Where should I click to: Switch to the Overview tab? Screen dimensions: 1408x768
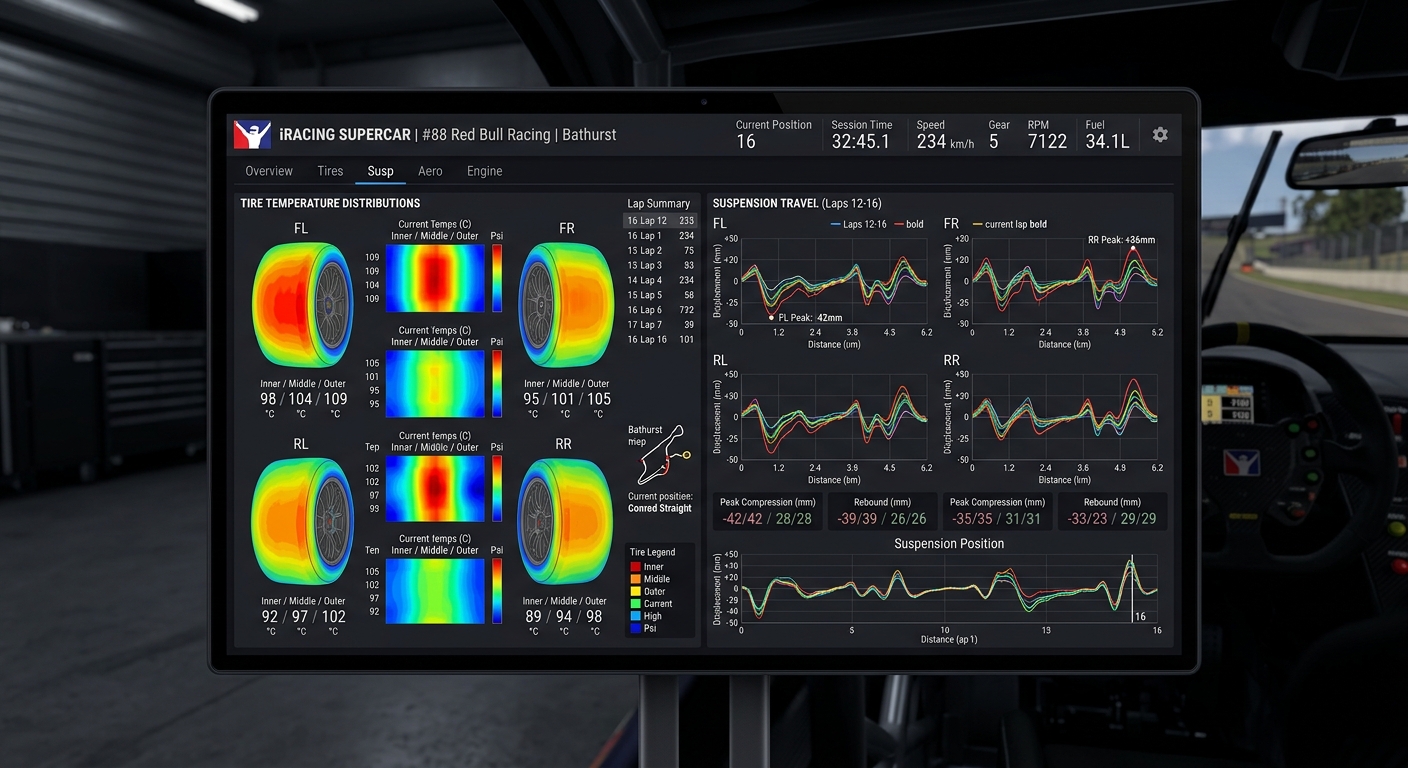click(269, 171)
